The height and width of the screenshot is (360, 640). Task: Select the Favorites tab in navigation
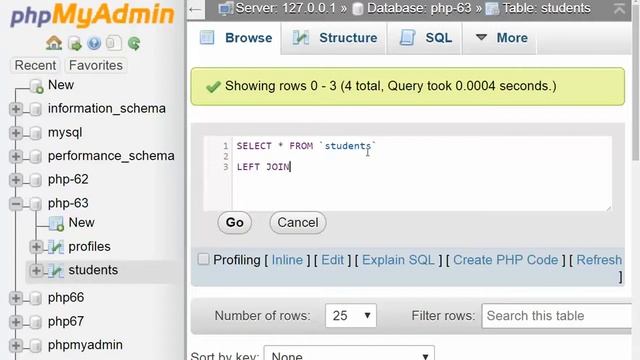tap(96, 65)
